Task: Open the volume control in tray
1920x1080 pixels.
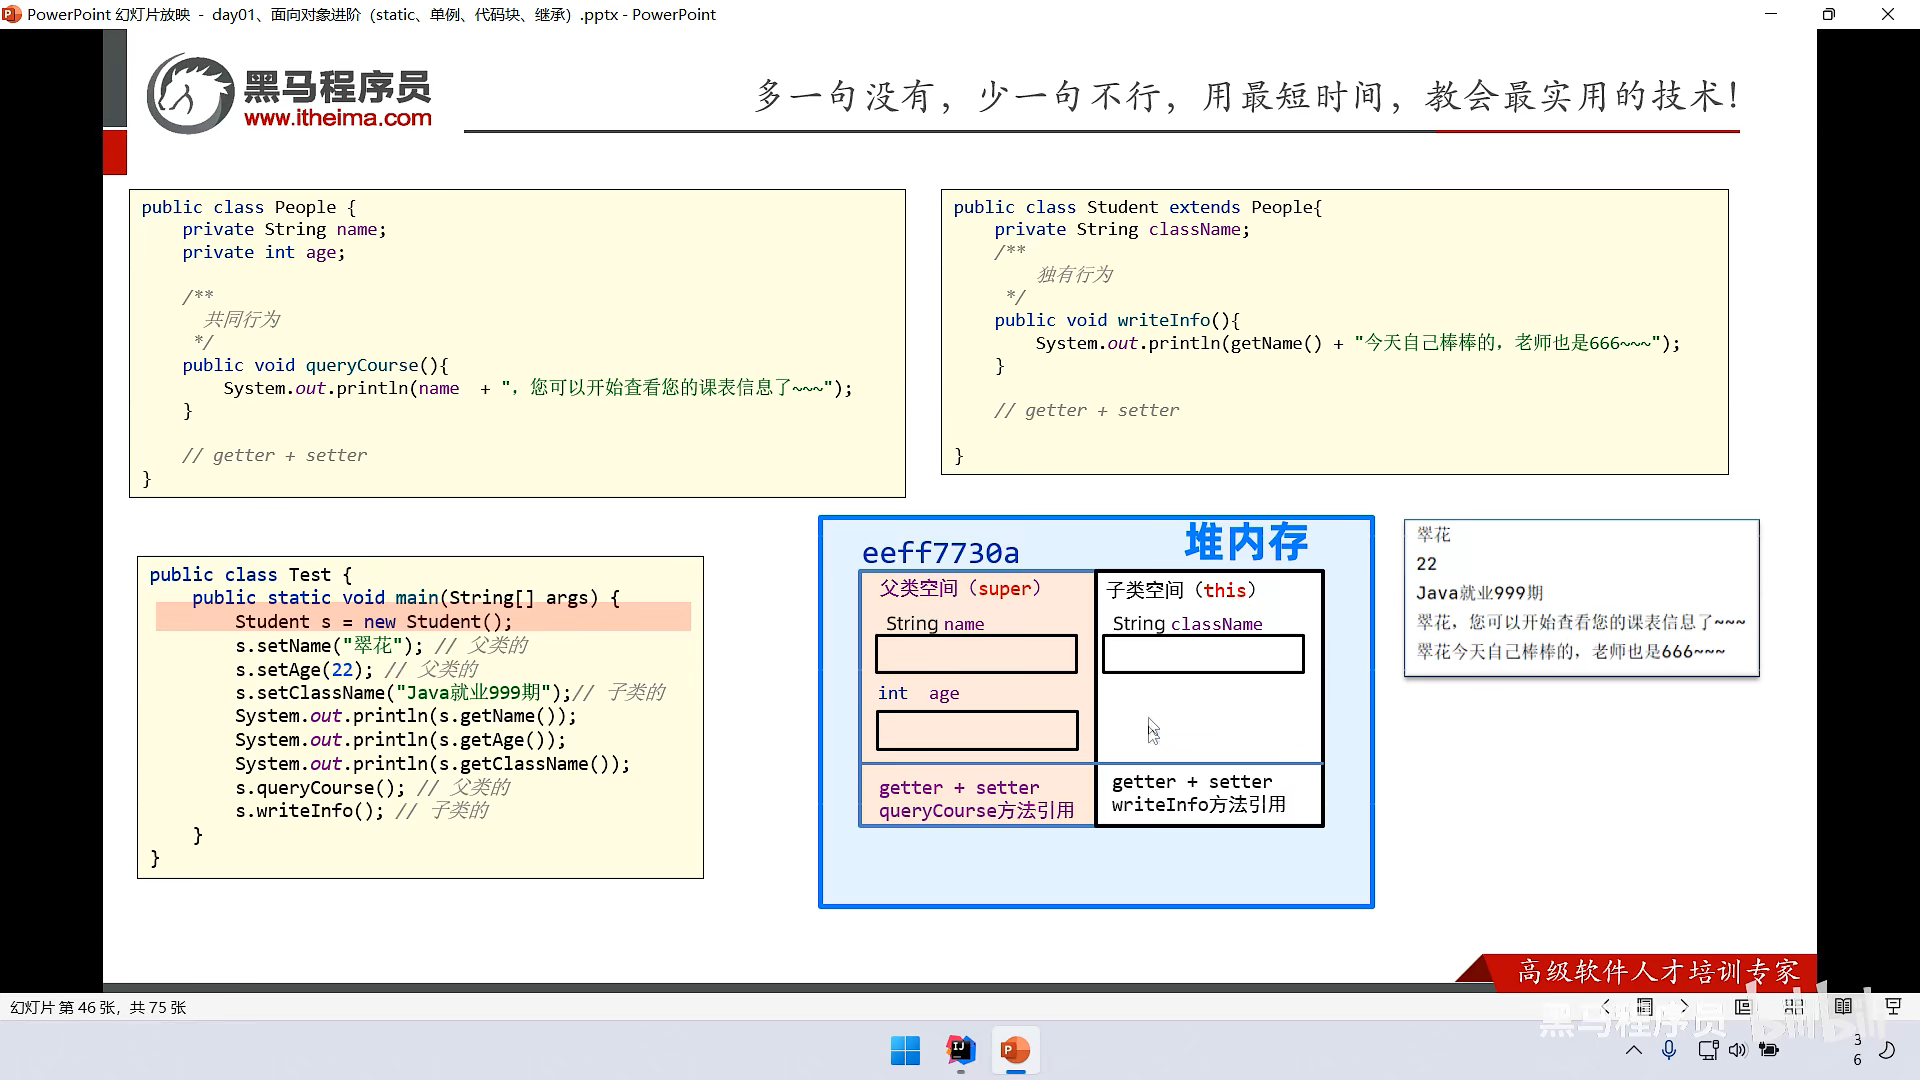Action: point(1737,1050)
